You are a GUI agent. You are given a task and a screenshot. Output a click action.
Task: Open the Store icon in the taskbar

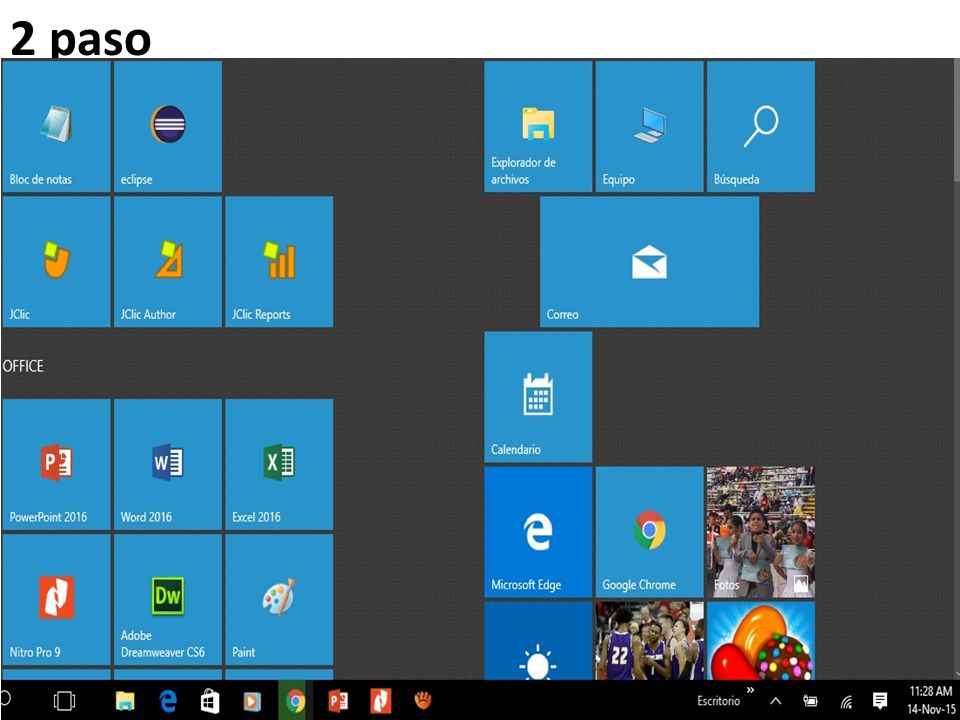point(210,701)
